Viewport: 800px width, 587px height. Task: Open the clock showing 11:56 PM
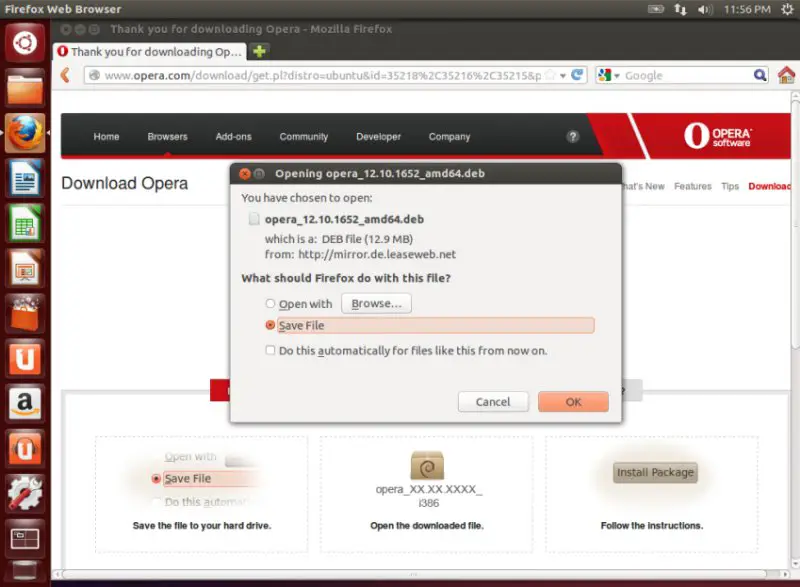point(747,9)
